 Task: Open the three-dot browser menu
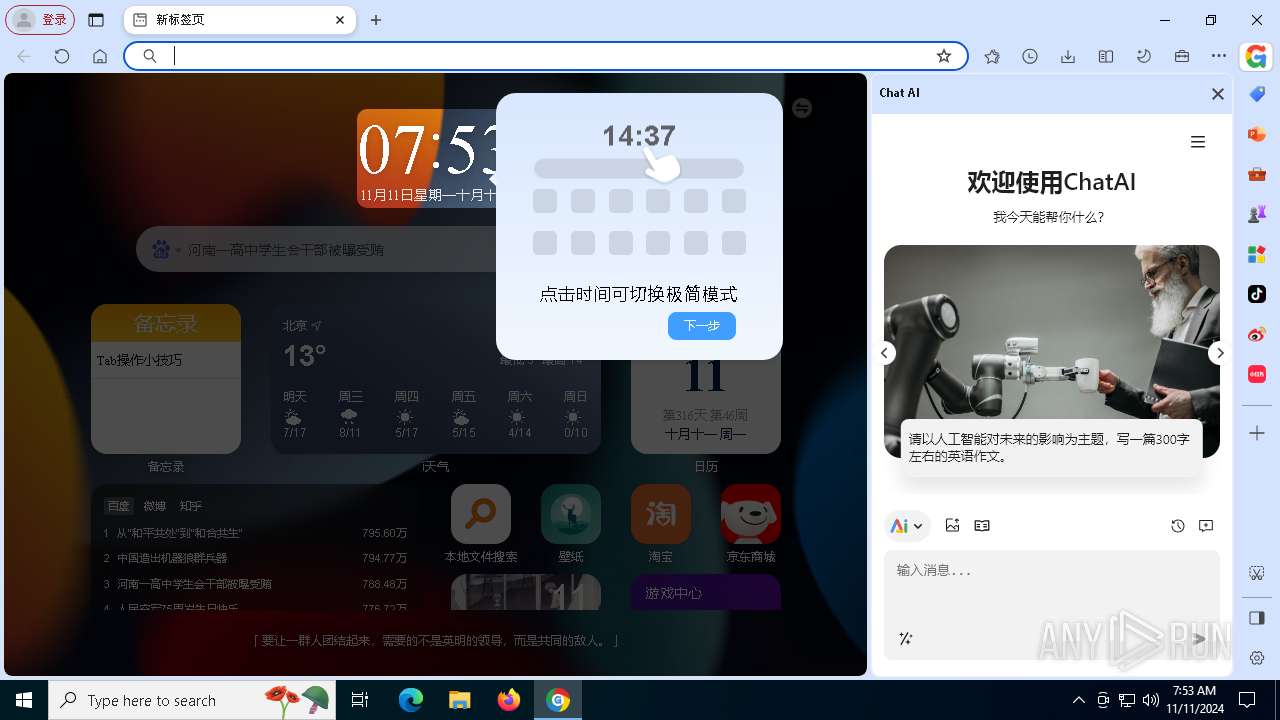(1219, 57)
